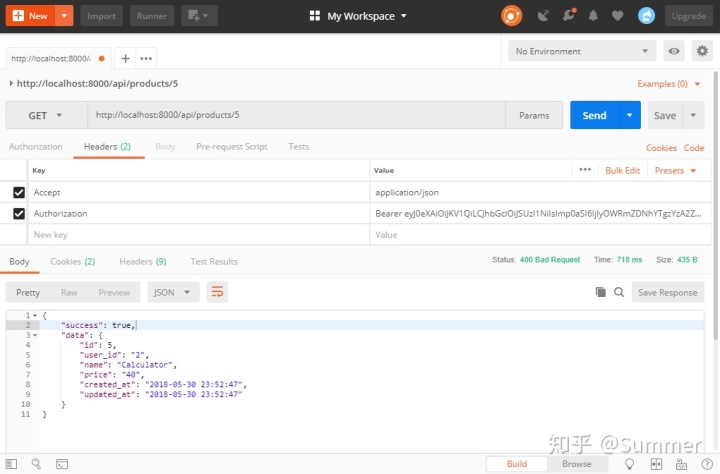The width and height of the screenshot is (720, 474).
Task: Click the orange sync status icon
Action: pyautogui.click(x=511, y=16)
